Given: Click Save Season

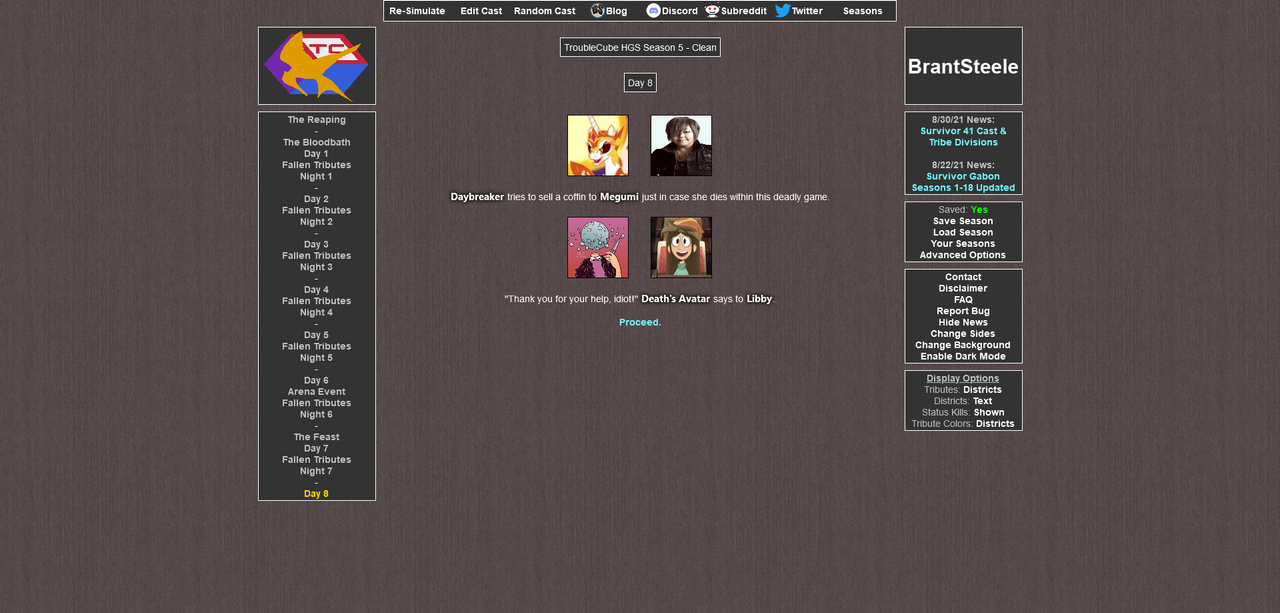Looking at the screenshot, I should point(963,221).
